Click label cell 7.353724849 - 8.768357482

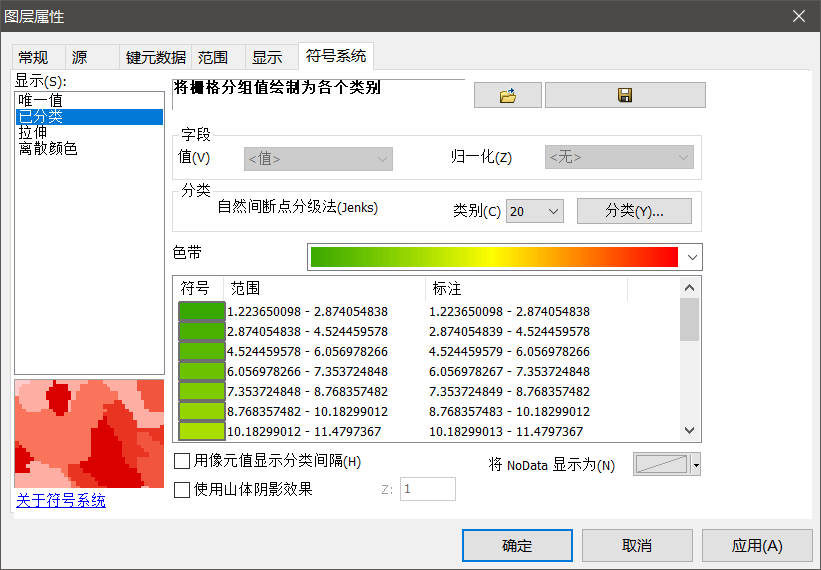click(x=509, y=392)
